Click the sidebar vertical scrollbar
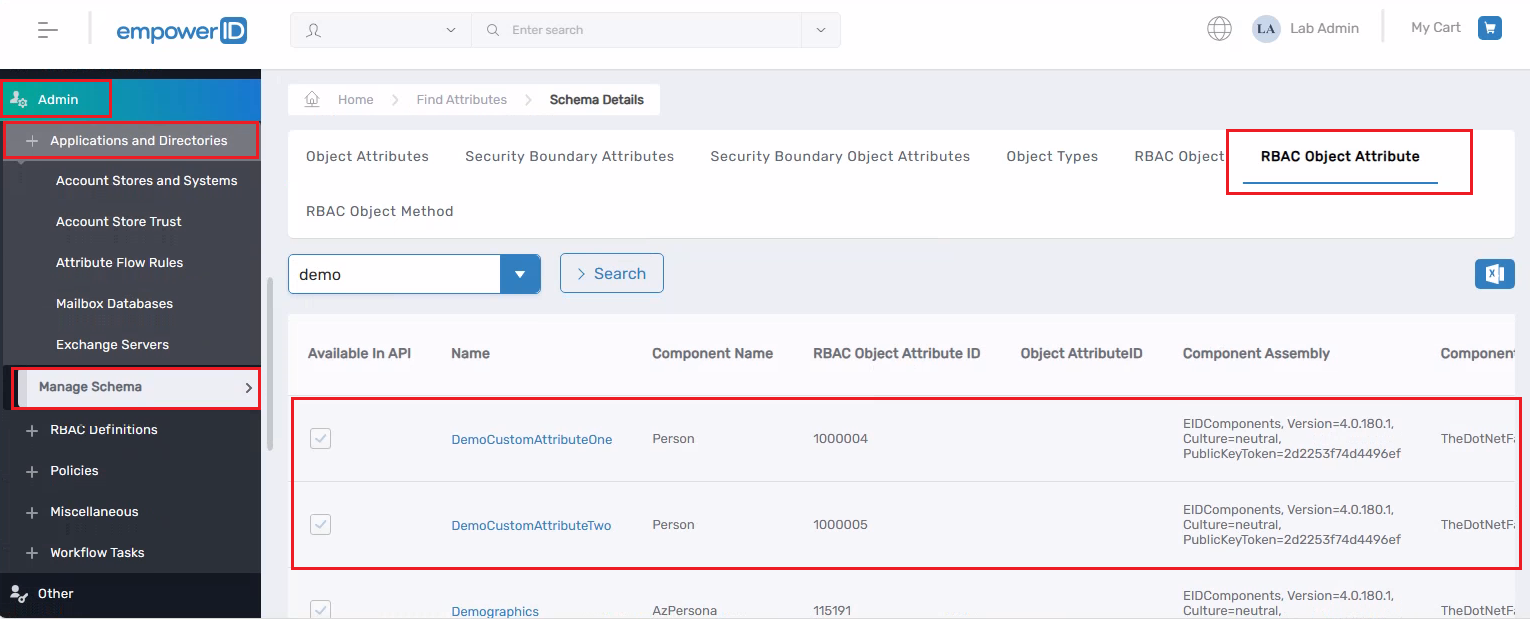Image resolution: width=1530 pixels, height=622 pixels. [269, 363]
